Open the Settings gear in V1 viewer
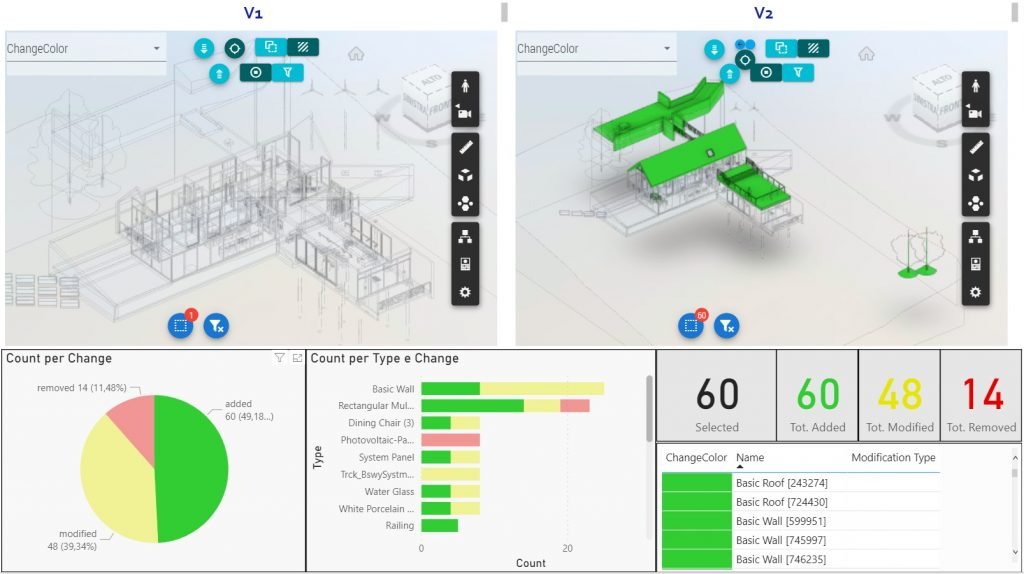1024x574 pixels. coord(465,292)
